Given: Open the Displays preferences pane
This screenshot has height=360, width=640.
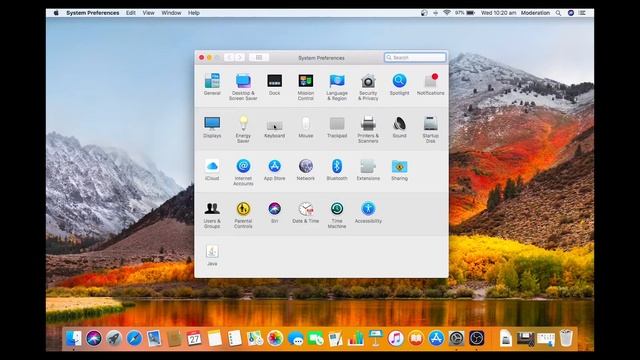Looking at the screenshot, I should click(x=212, y=127).
